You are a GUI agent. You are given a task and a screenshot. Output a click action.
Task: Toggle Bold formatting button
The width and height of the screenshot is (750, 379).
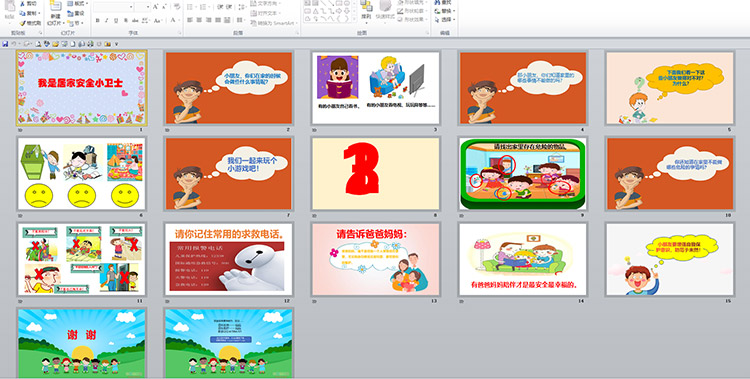tap(98, 20)
